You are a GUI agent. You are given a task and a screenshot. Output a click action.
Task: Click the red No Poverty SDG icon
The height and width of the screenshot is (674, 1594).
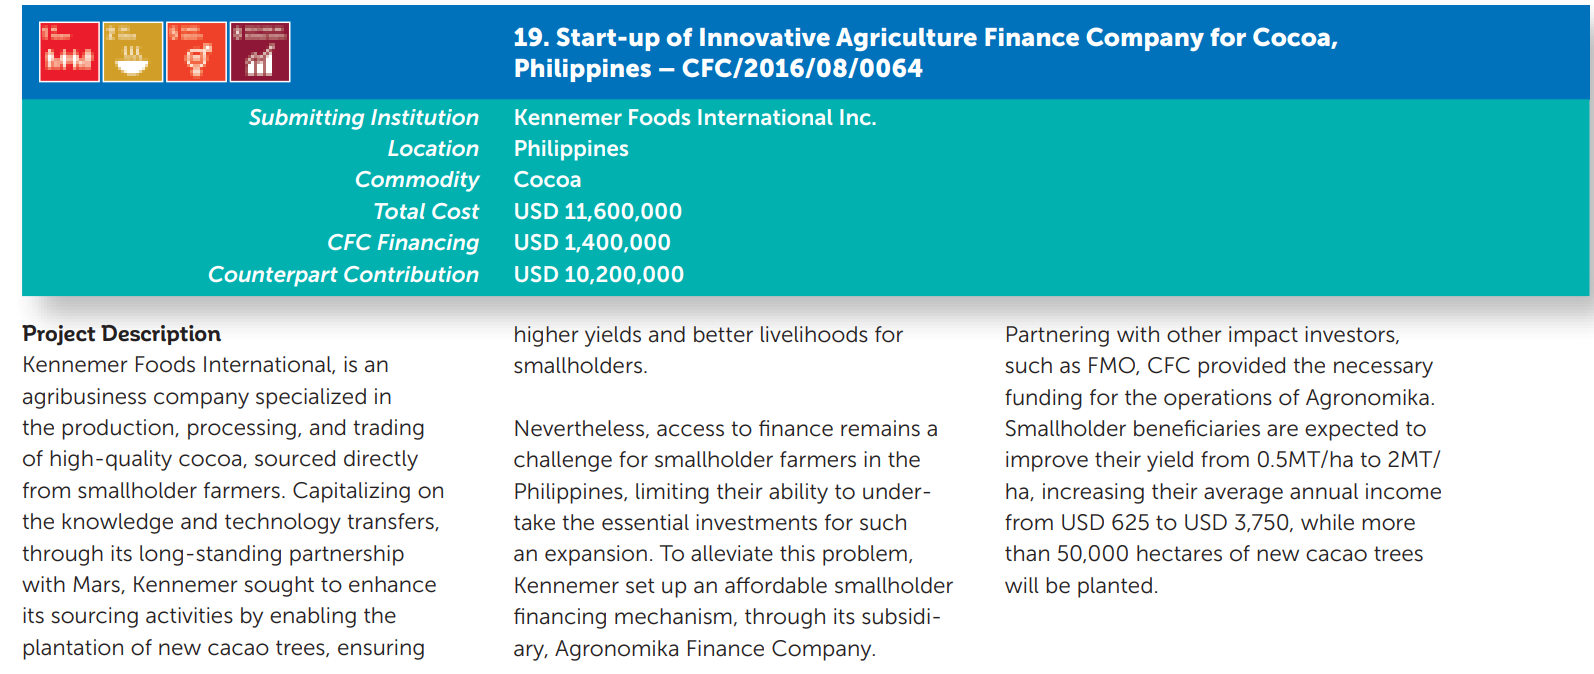pyautogui.click(x=69, y=52)
